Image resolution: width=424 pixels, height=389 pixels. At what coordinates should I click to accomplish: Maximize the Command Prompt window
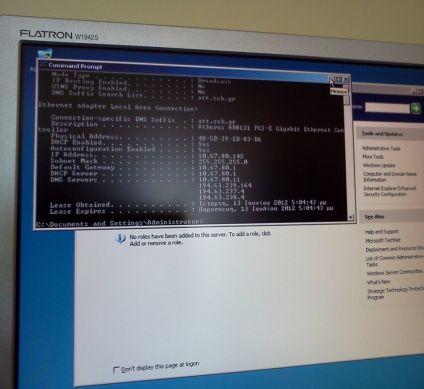click(339, 79)
